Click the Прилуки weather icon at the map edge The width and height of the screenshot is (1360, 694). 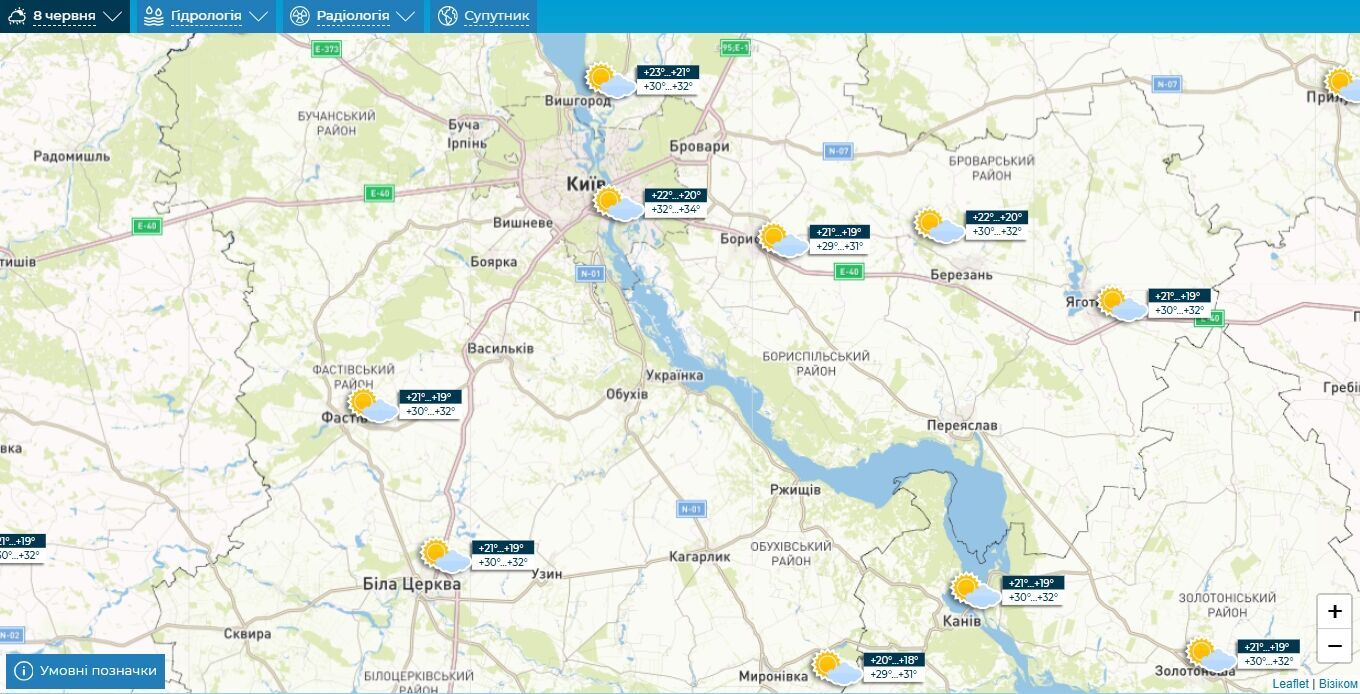(x=1343, y=85)
